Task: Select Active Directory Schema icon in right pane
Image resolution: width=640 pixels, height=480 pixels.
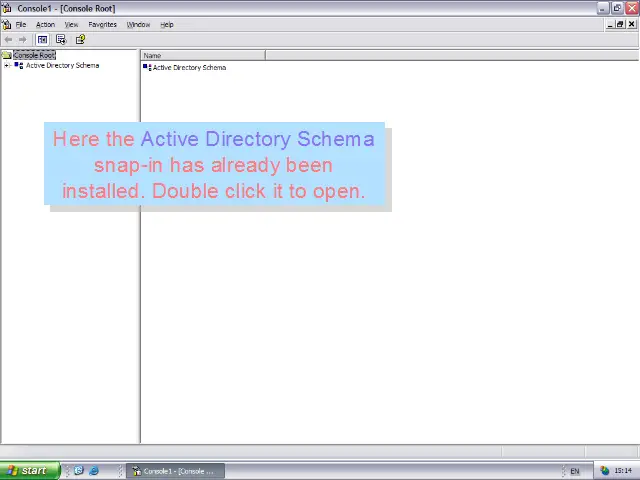Action: click(x=147, y=67)
